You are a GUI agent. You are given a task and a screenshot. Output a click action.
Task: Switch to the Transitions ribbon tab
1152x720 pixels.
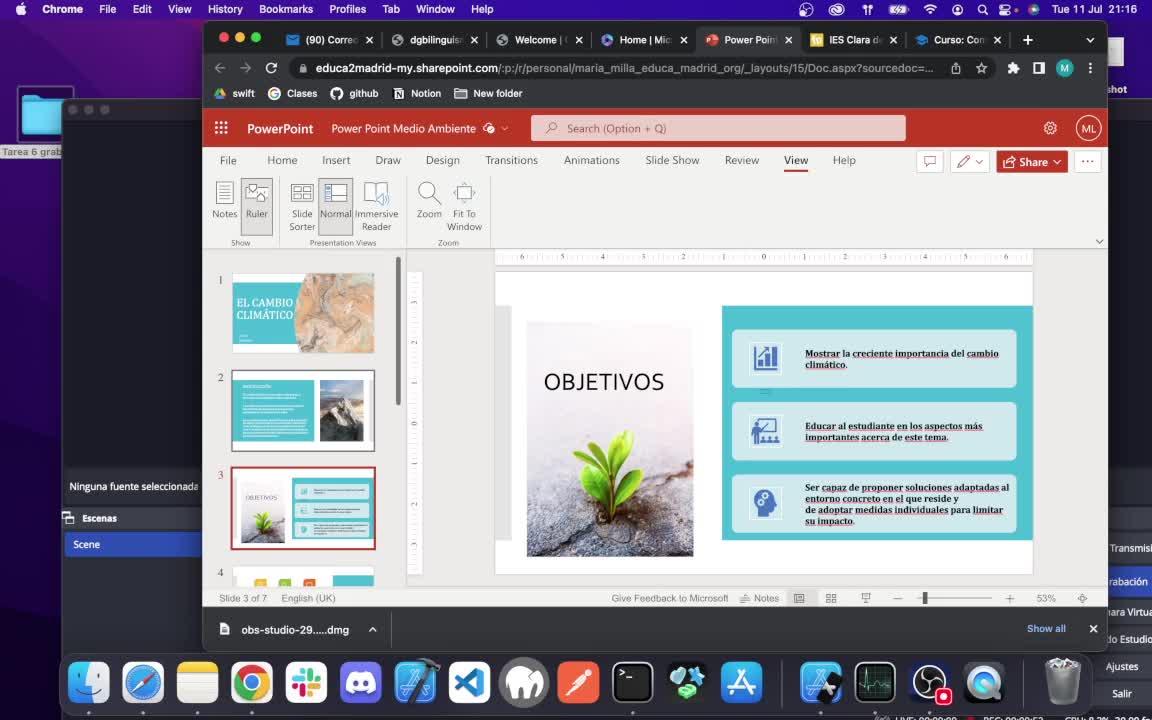(511, 160)
